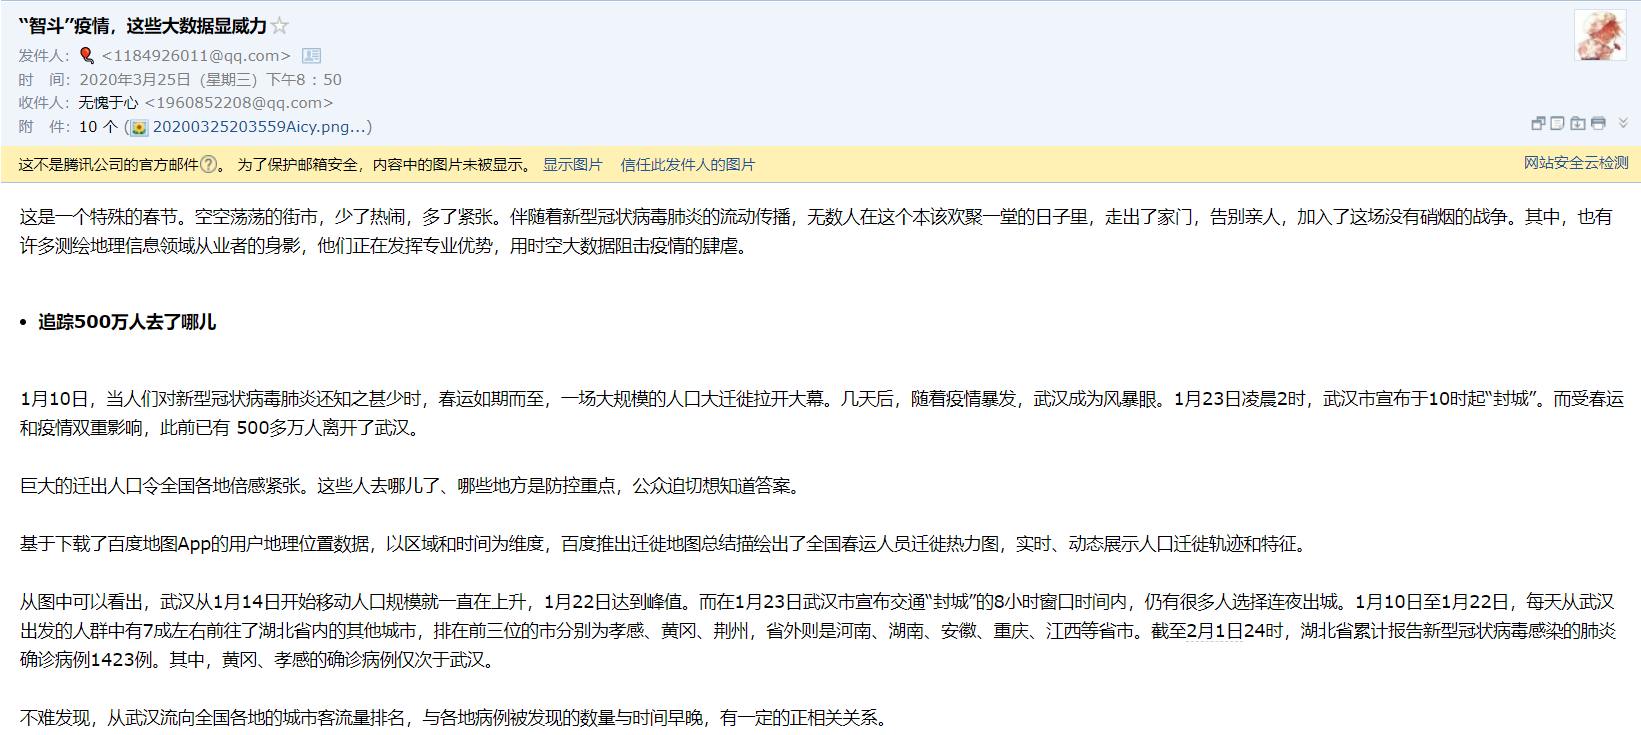Open attachment 20200325203559Aicy.png
The height and width of the screenshot is (735, 1641).
[251, 127]
